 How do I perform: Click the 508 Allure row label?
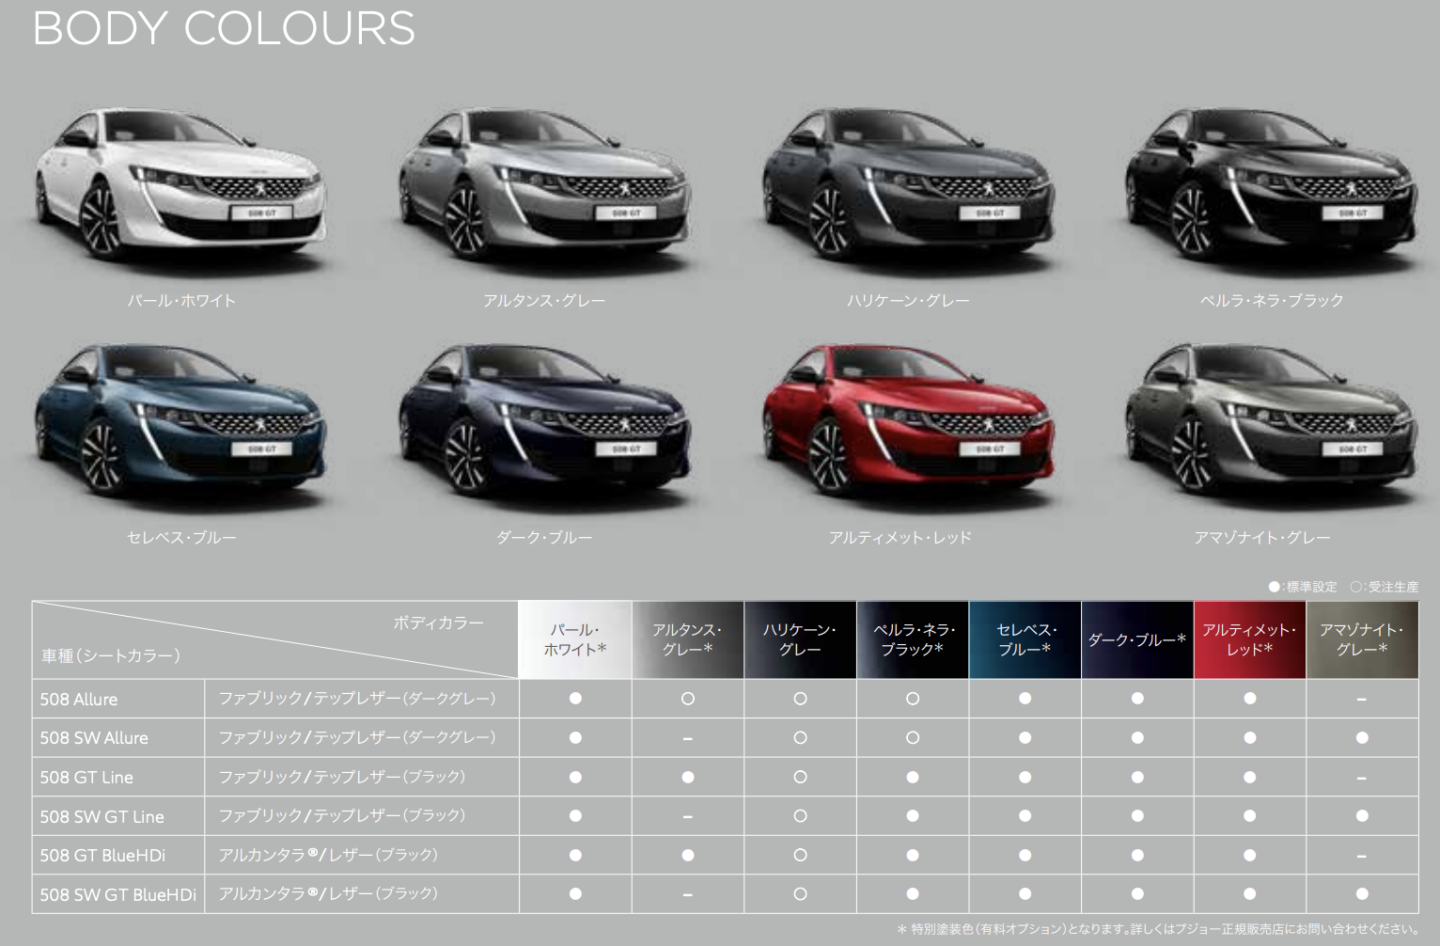click(x=79, y=699)
